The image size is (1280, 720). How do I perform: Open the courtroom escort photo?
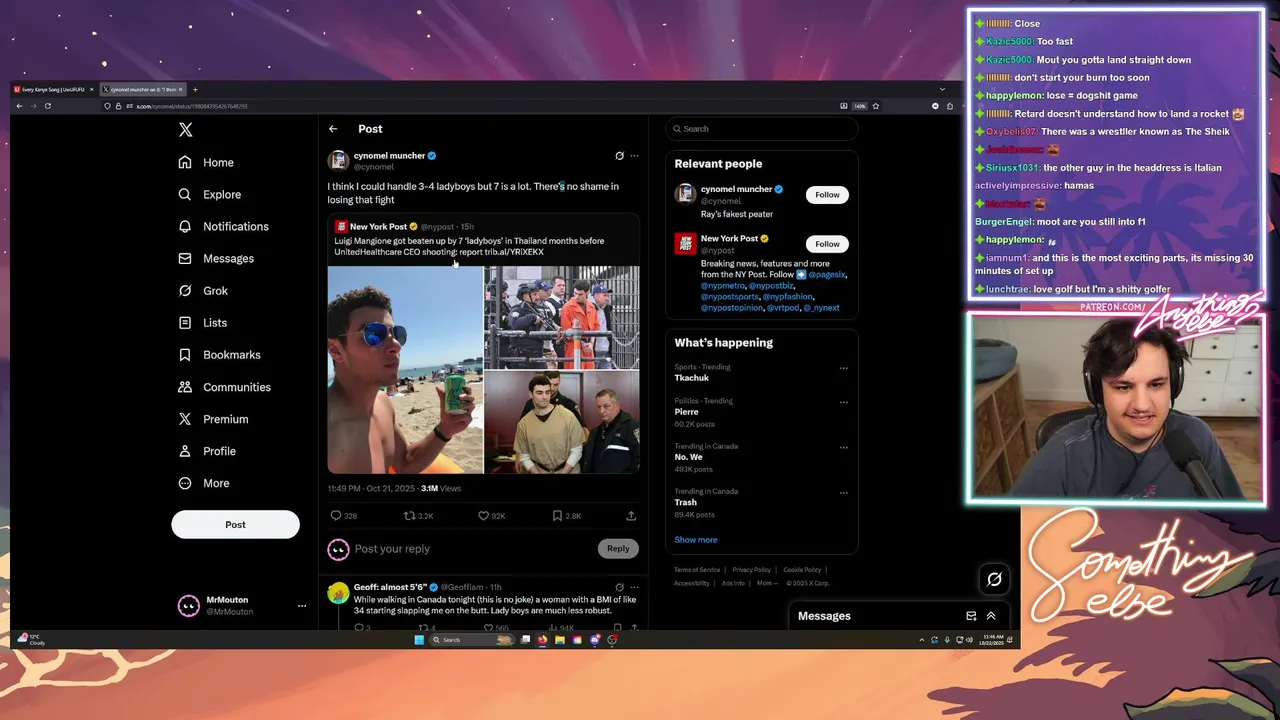point(562,422)
